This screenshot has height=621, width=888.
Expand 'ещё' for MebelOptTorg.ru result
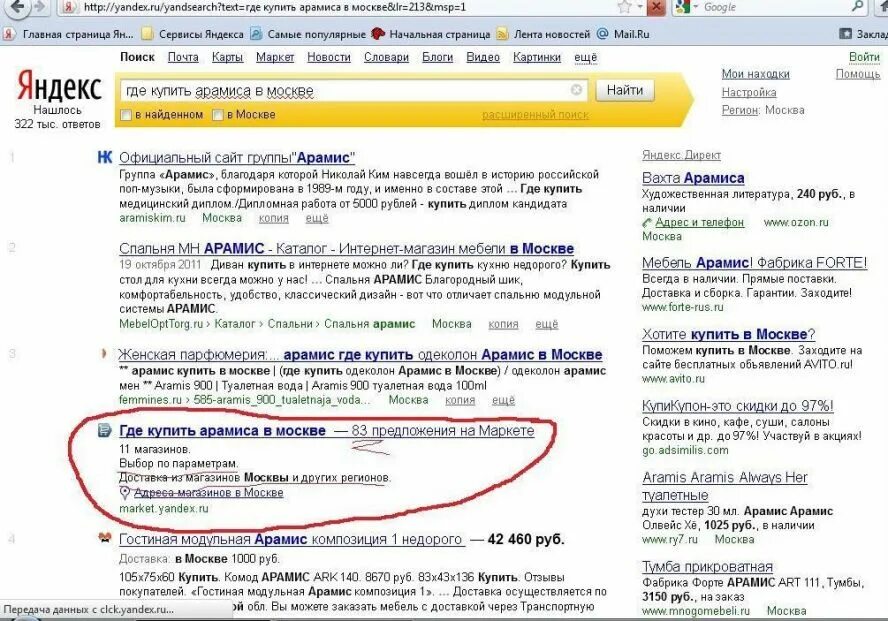click(547, 324)
